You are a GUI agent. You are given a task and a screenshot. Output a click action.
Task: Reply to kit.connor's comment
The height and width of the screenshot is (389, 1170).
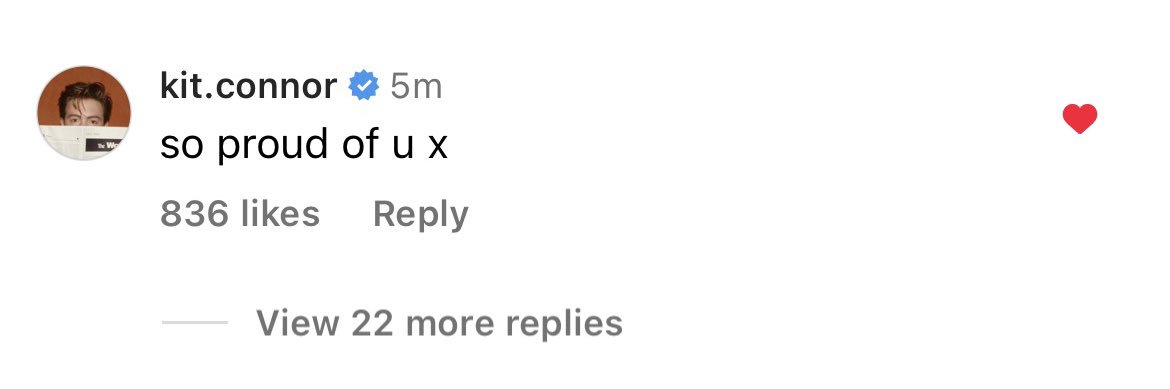point(420,215)
